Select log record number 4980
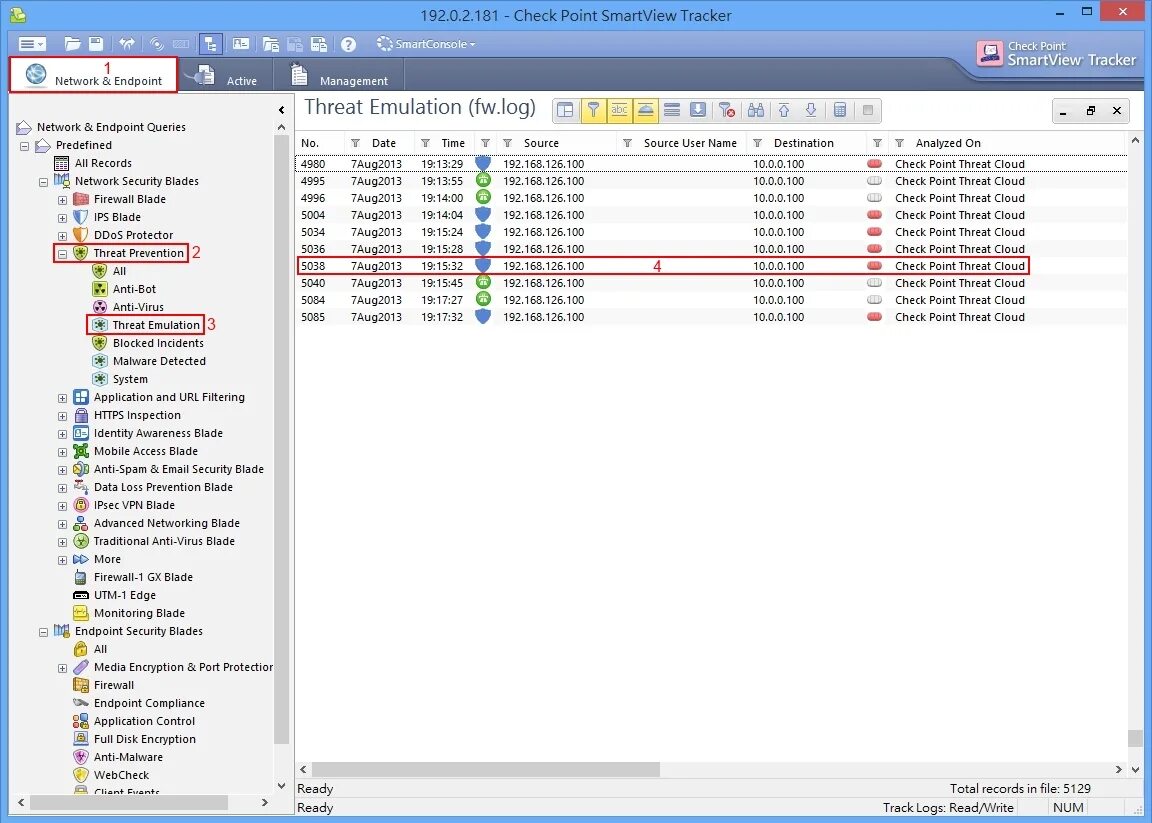Viewport: 1152px width, 823px height. [710, 164]
